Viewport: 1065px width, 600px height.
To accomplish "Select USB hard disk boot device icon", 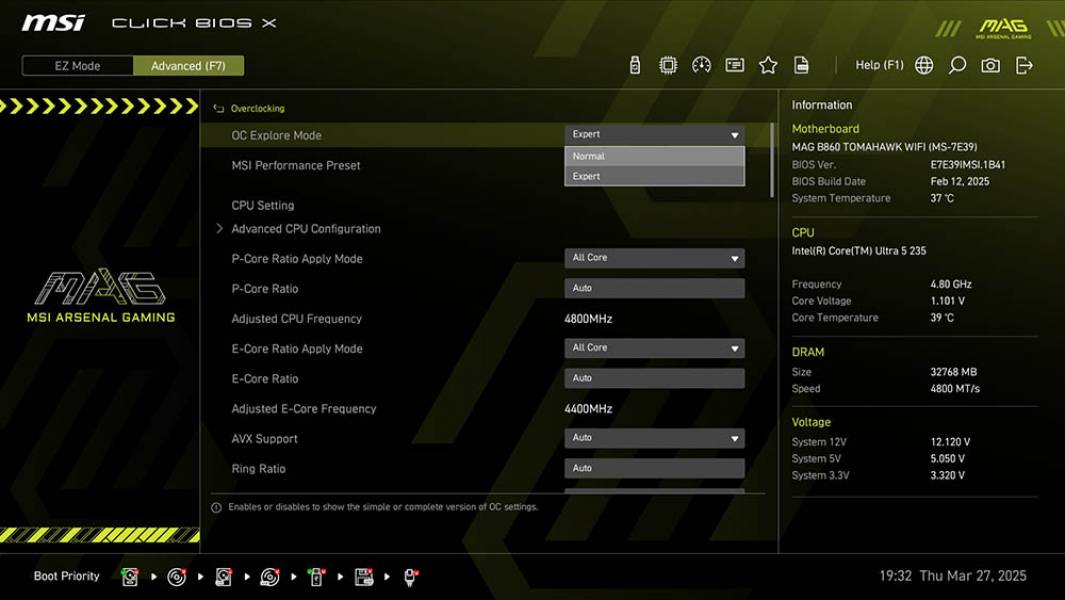I will (x=223, y=577).
